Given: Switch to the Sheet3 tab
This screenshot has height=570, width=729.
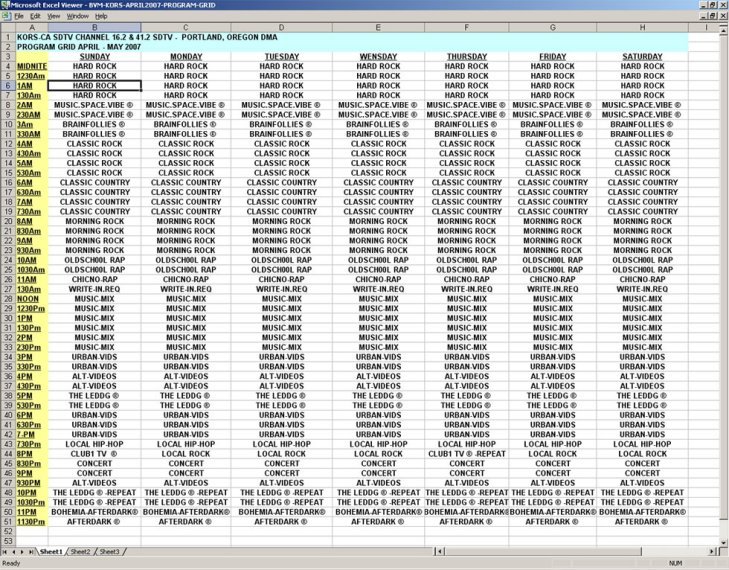Looking at the screenshot, I should (x=110, y=552).
